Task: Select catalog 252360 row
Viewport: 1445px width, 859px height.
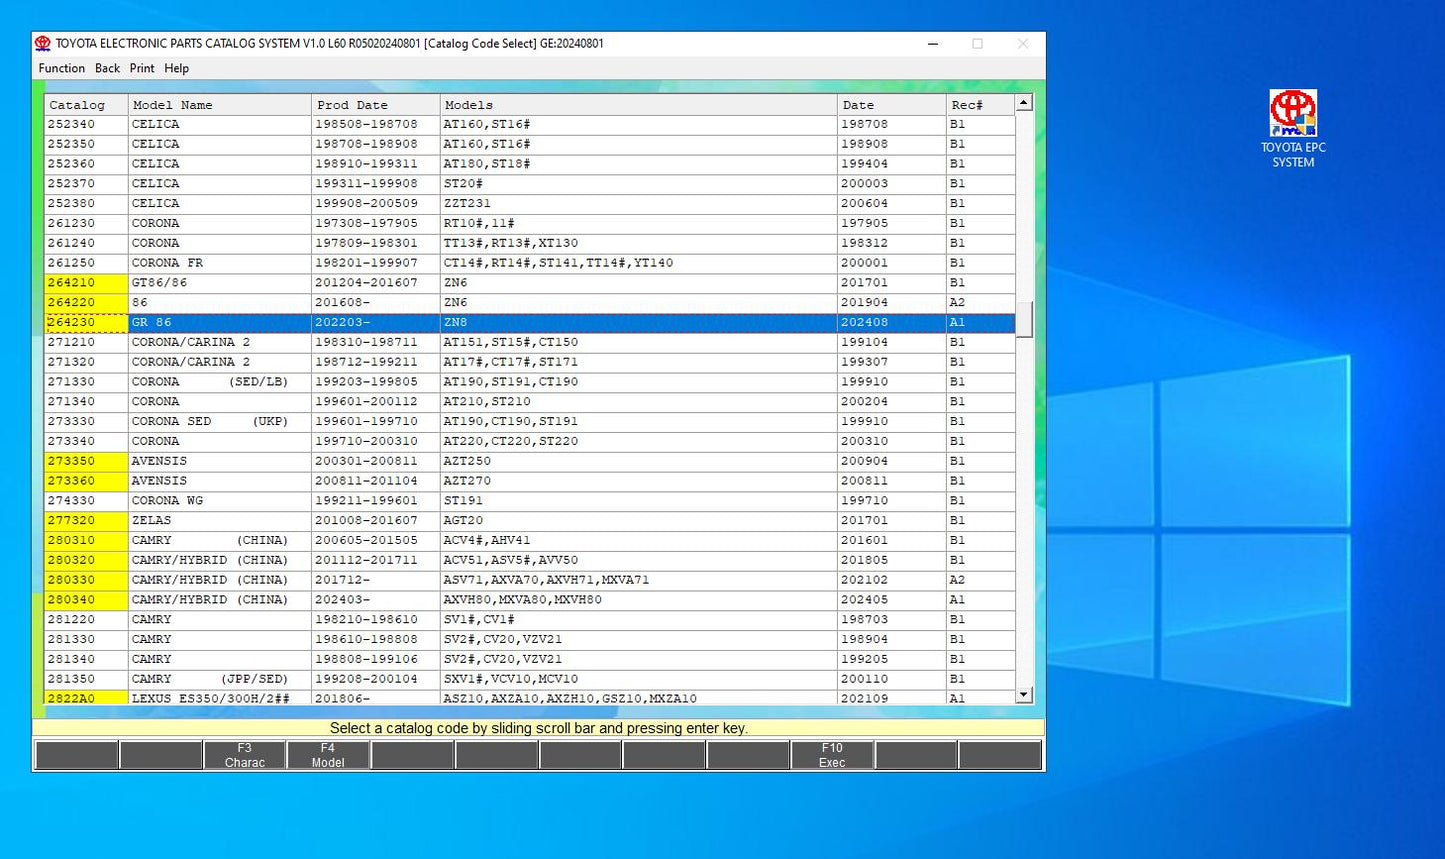Action: point(530,164)
